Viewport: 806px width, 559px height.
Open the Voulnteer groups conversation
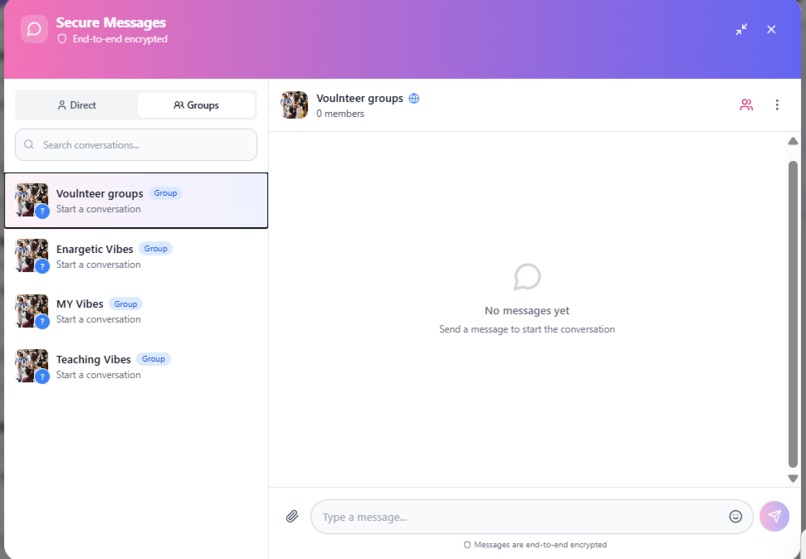pos(136,201)
